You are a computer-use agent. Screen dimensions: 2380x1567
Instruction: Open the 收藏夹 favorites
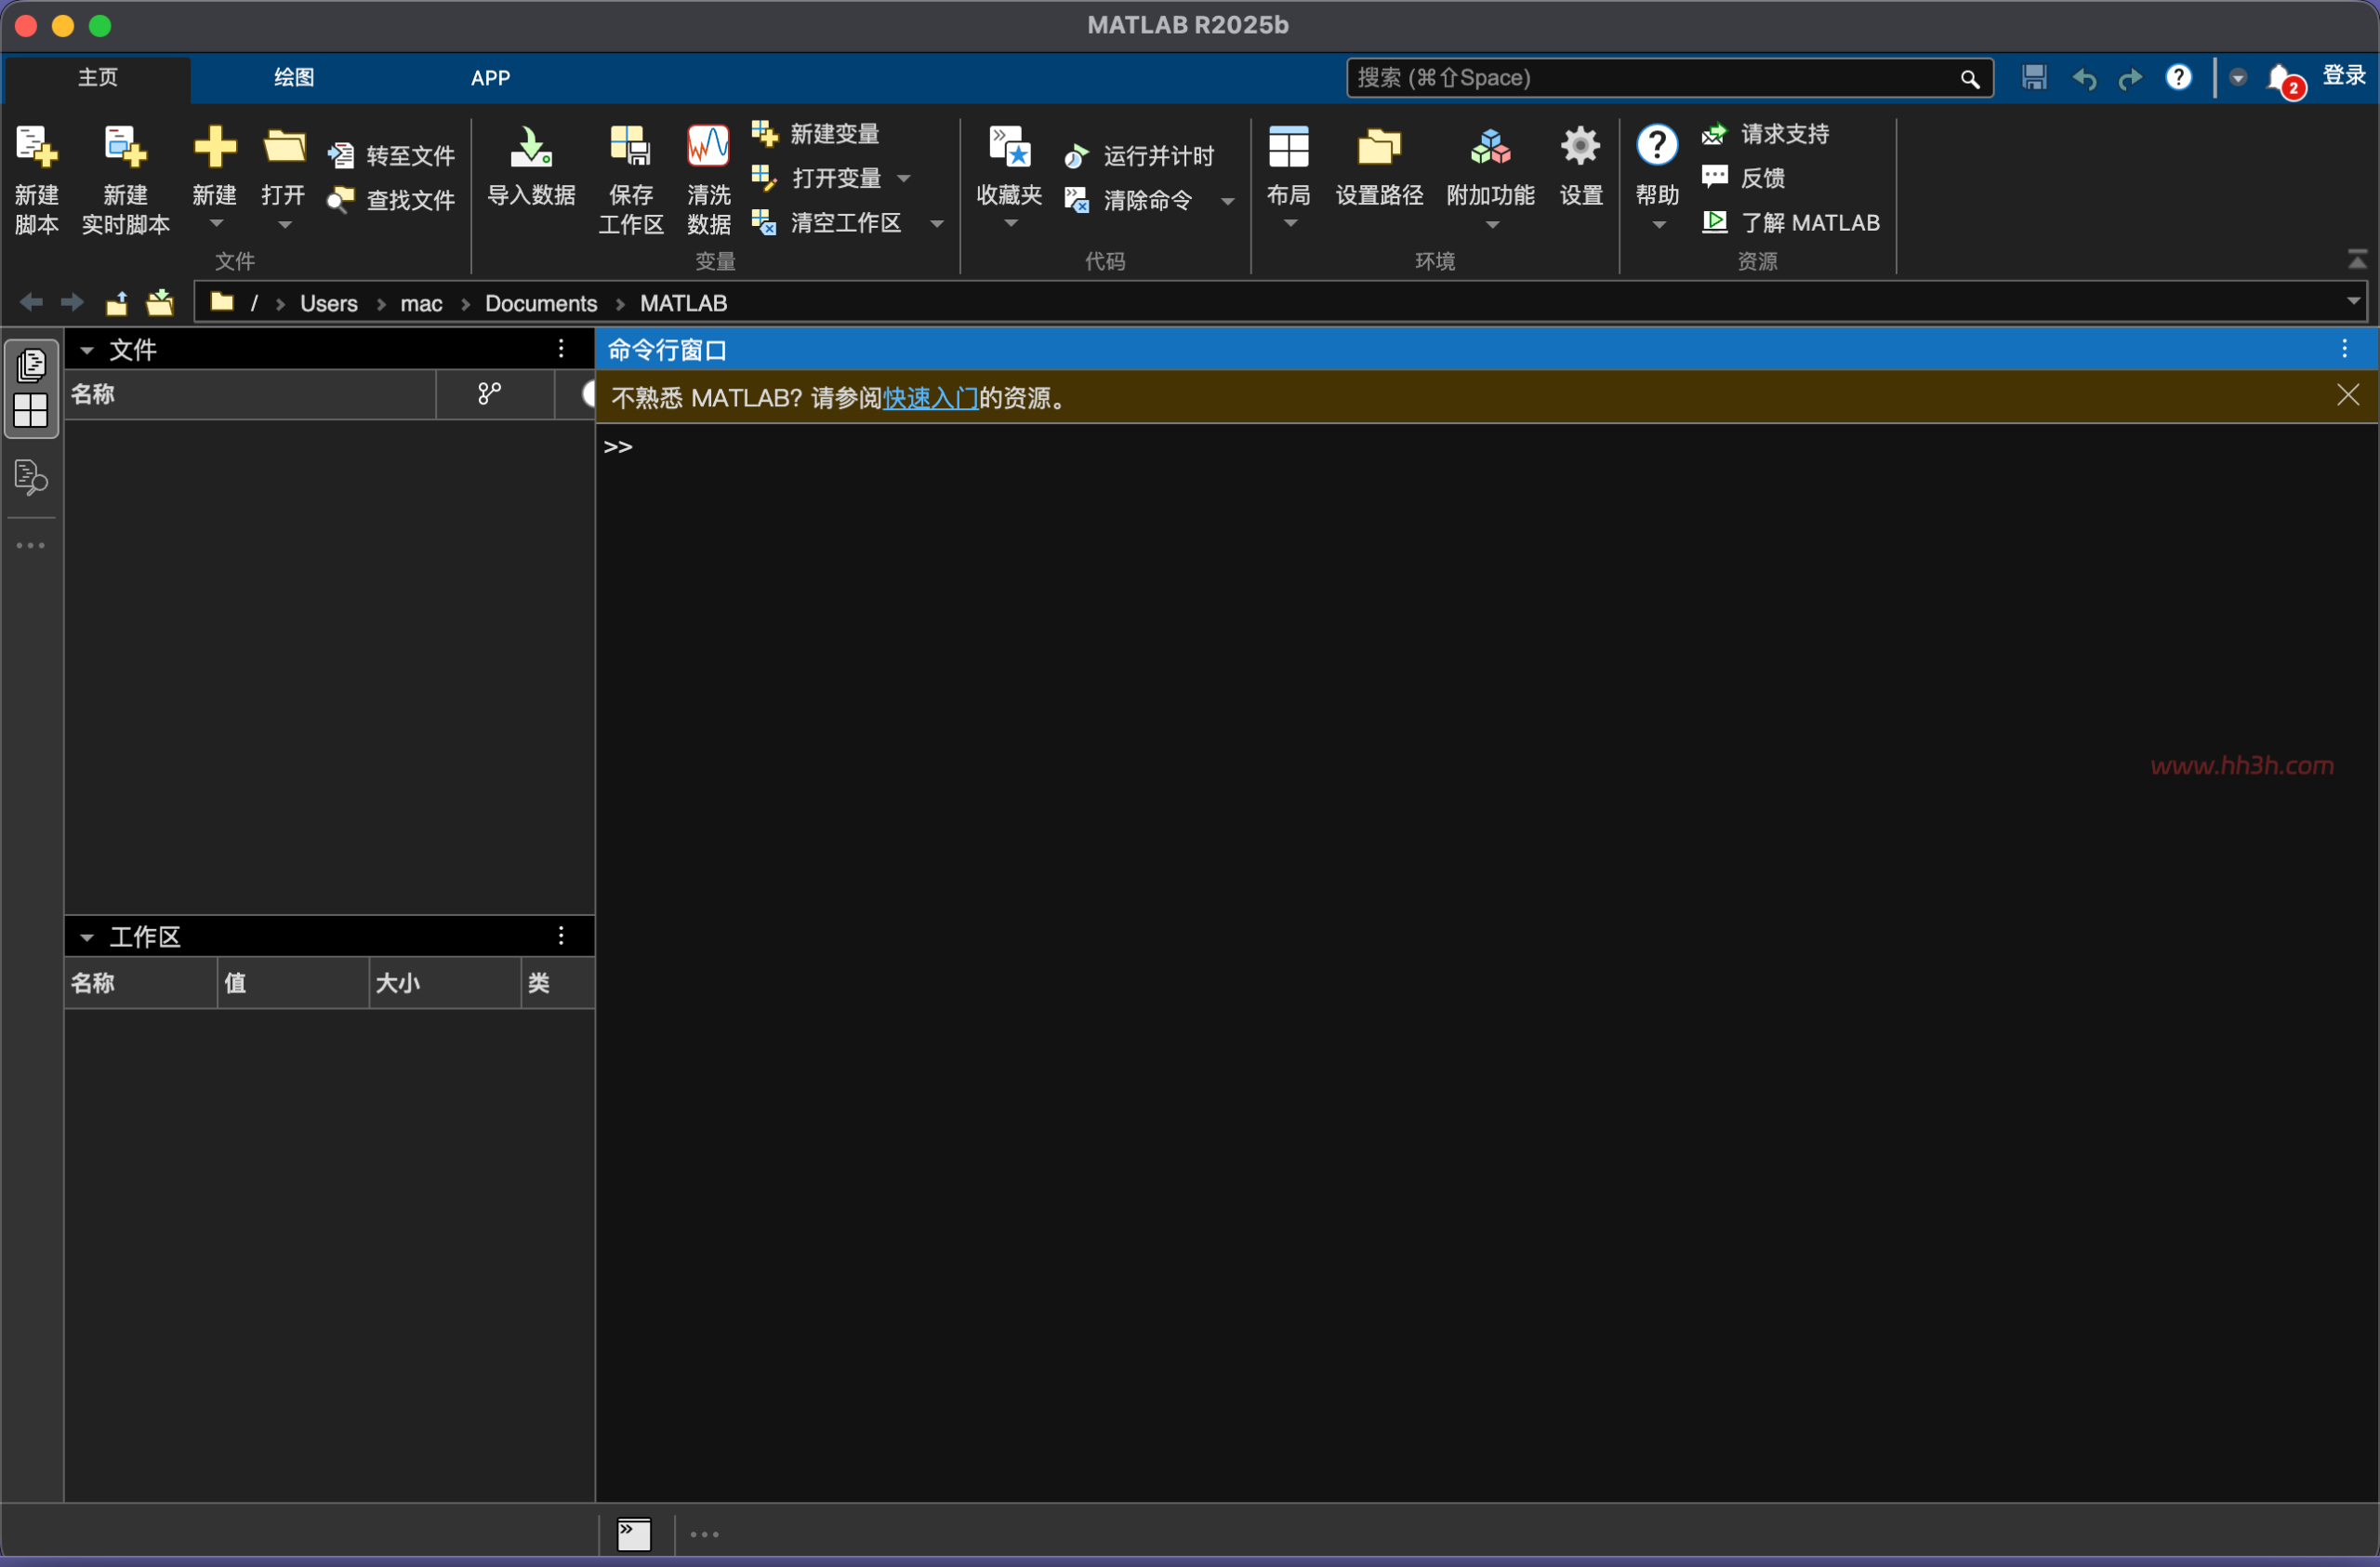pos(1010,166)
